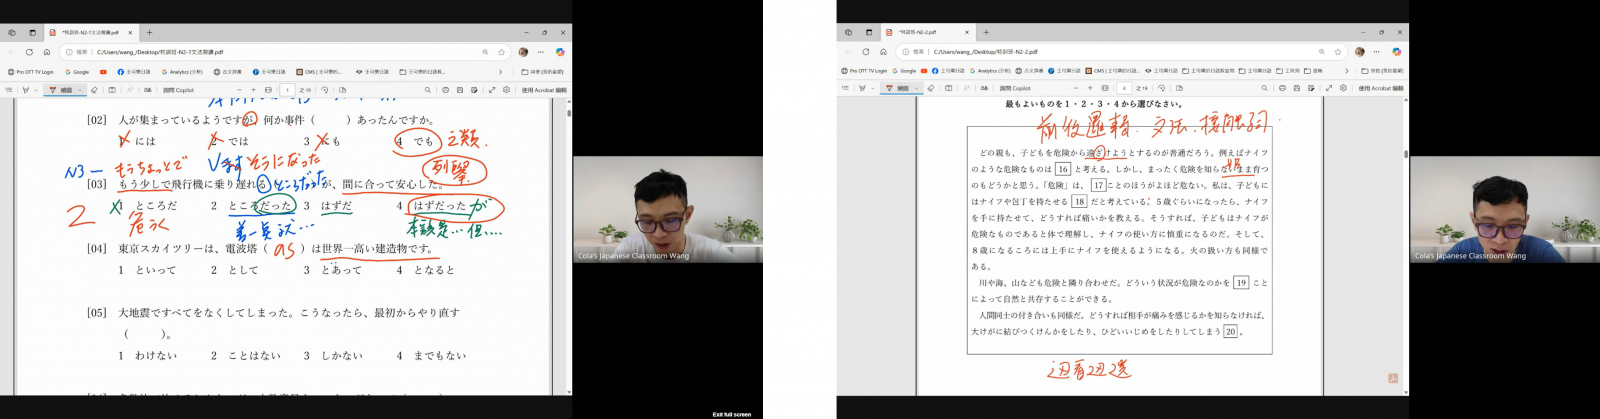Open a new tab in left browser window

[150, 32]
